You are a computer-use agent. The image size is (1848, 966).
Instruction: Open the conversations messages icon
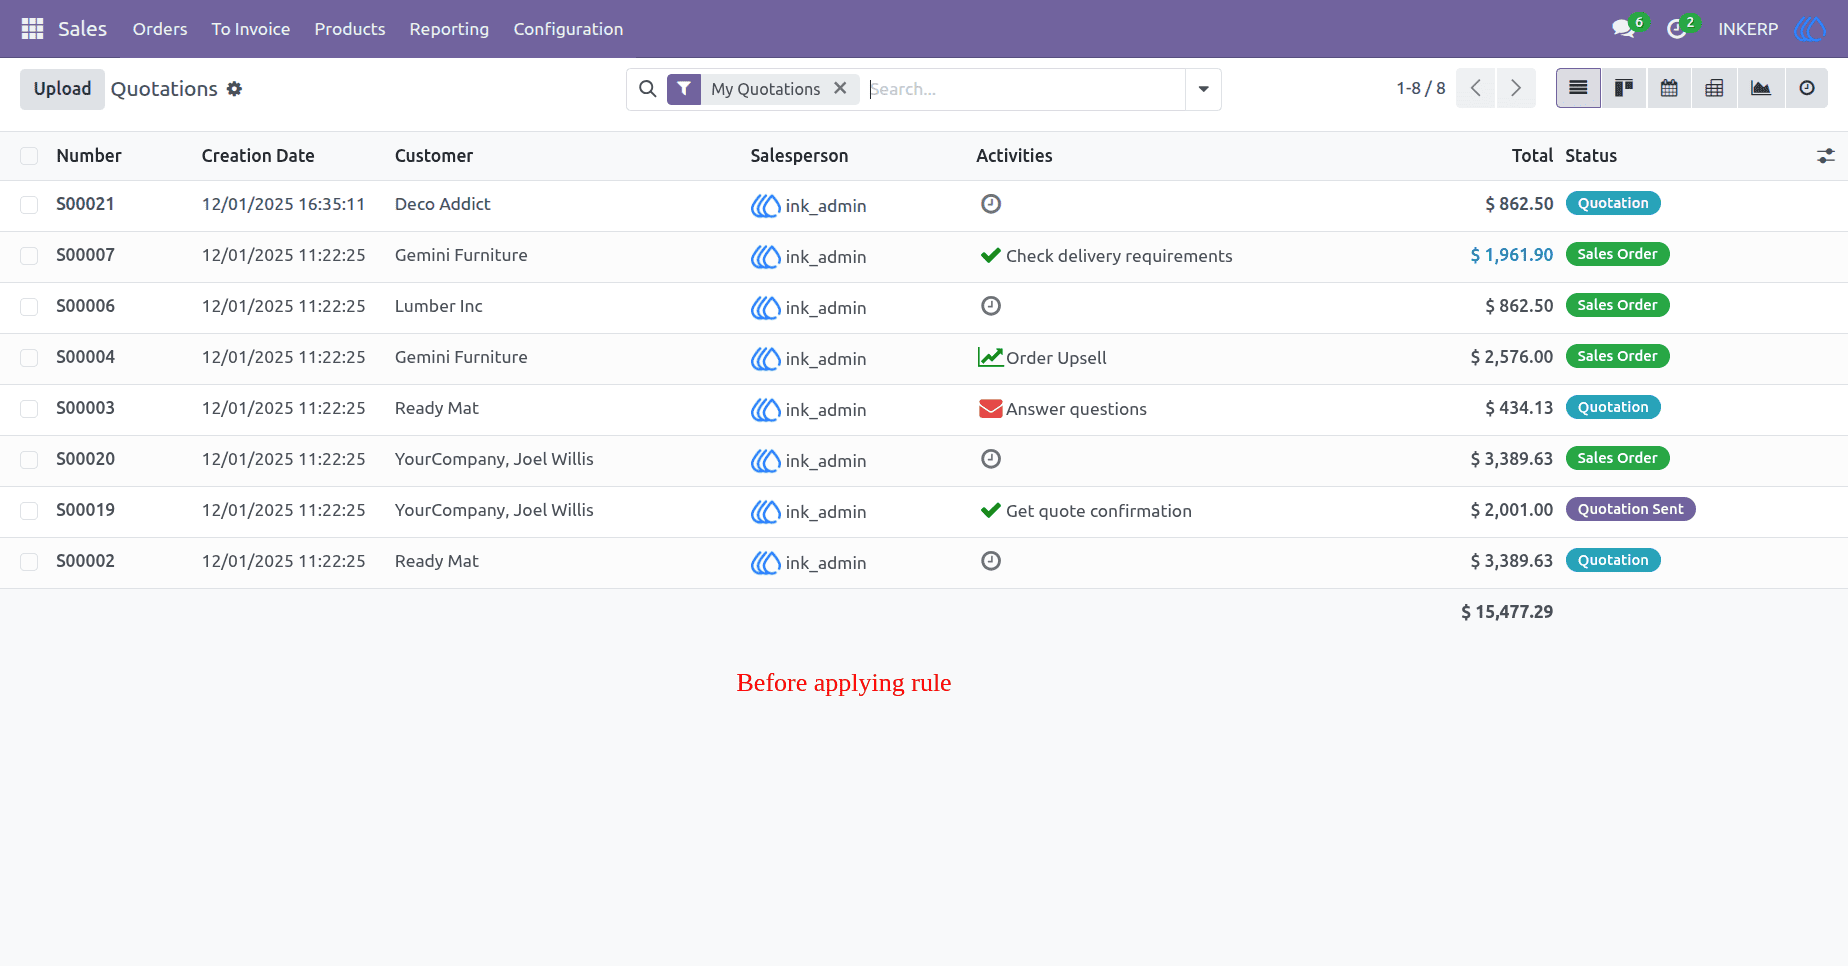click(1624, 29)
